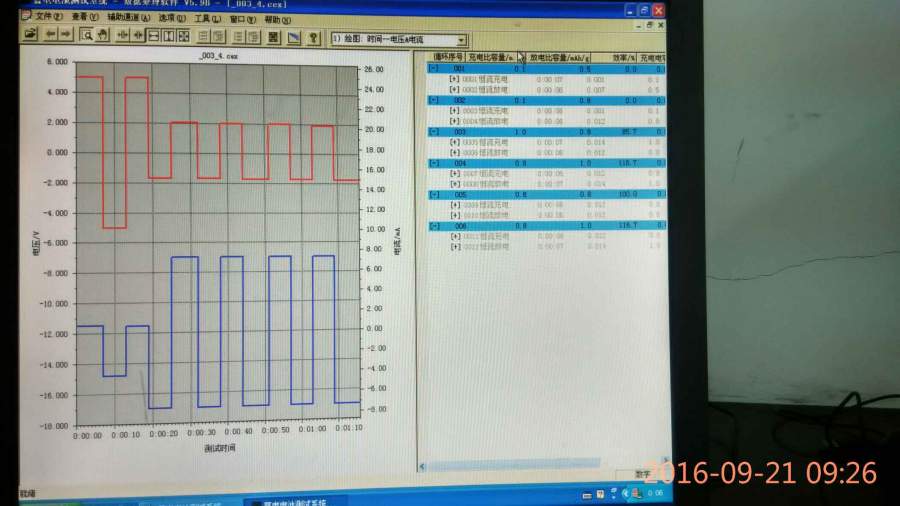
Task: Click the forward arrow toolbar icon
Action: point(66,35)
